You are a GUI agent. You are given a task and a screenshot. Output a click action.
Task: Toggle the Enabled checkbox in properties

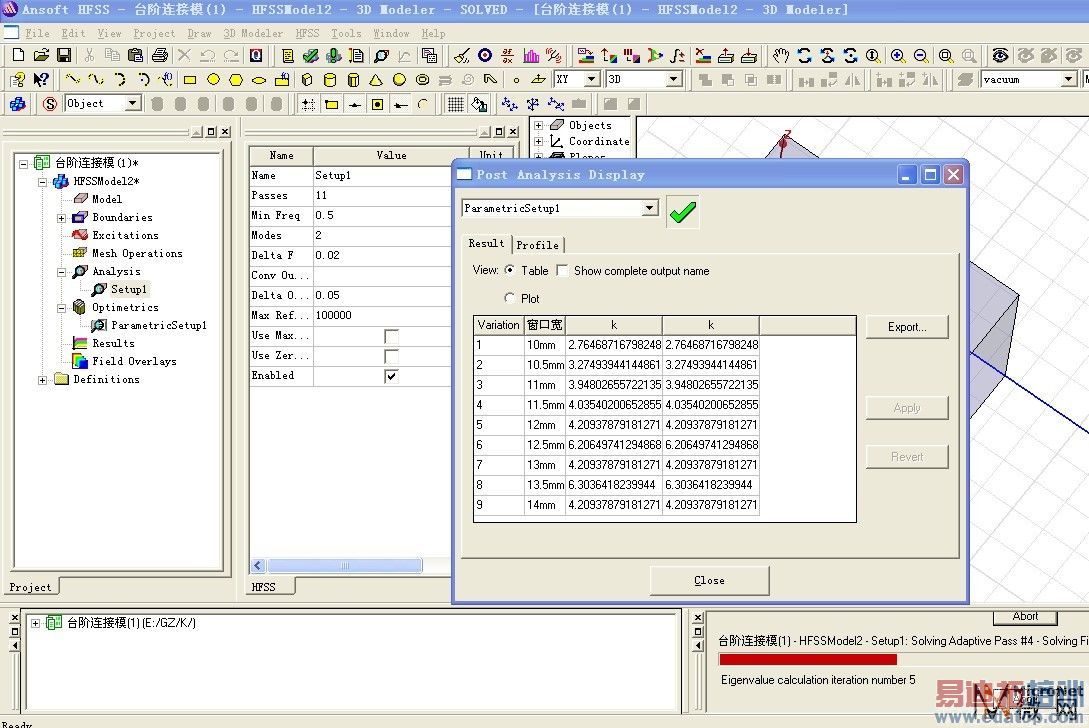point(391,376)
